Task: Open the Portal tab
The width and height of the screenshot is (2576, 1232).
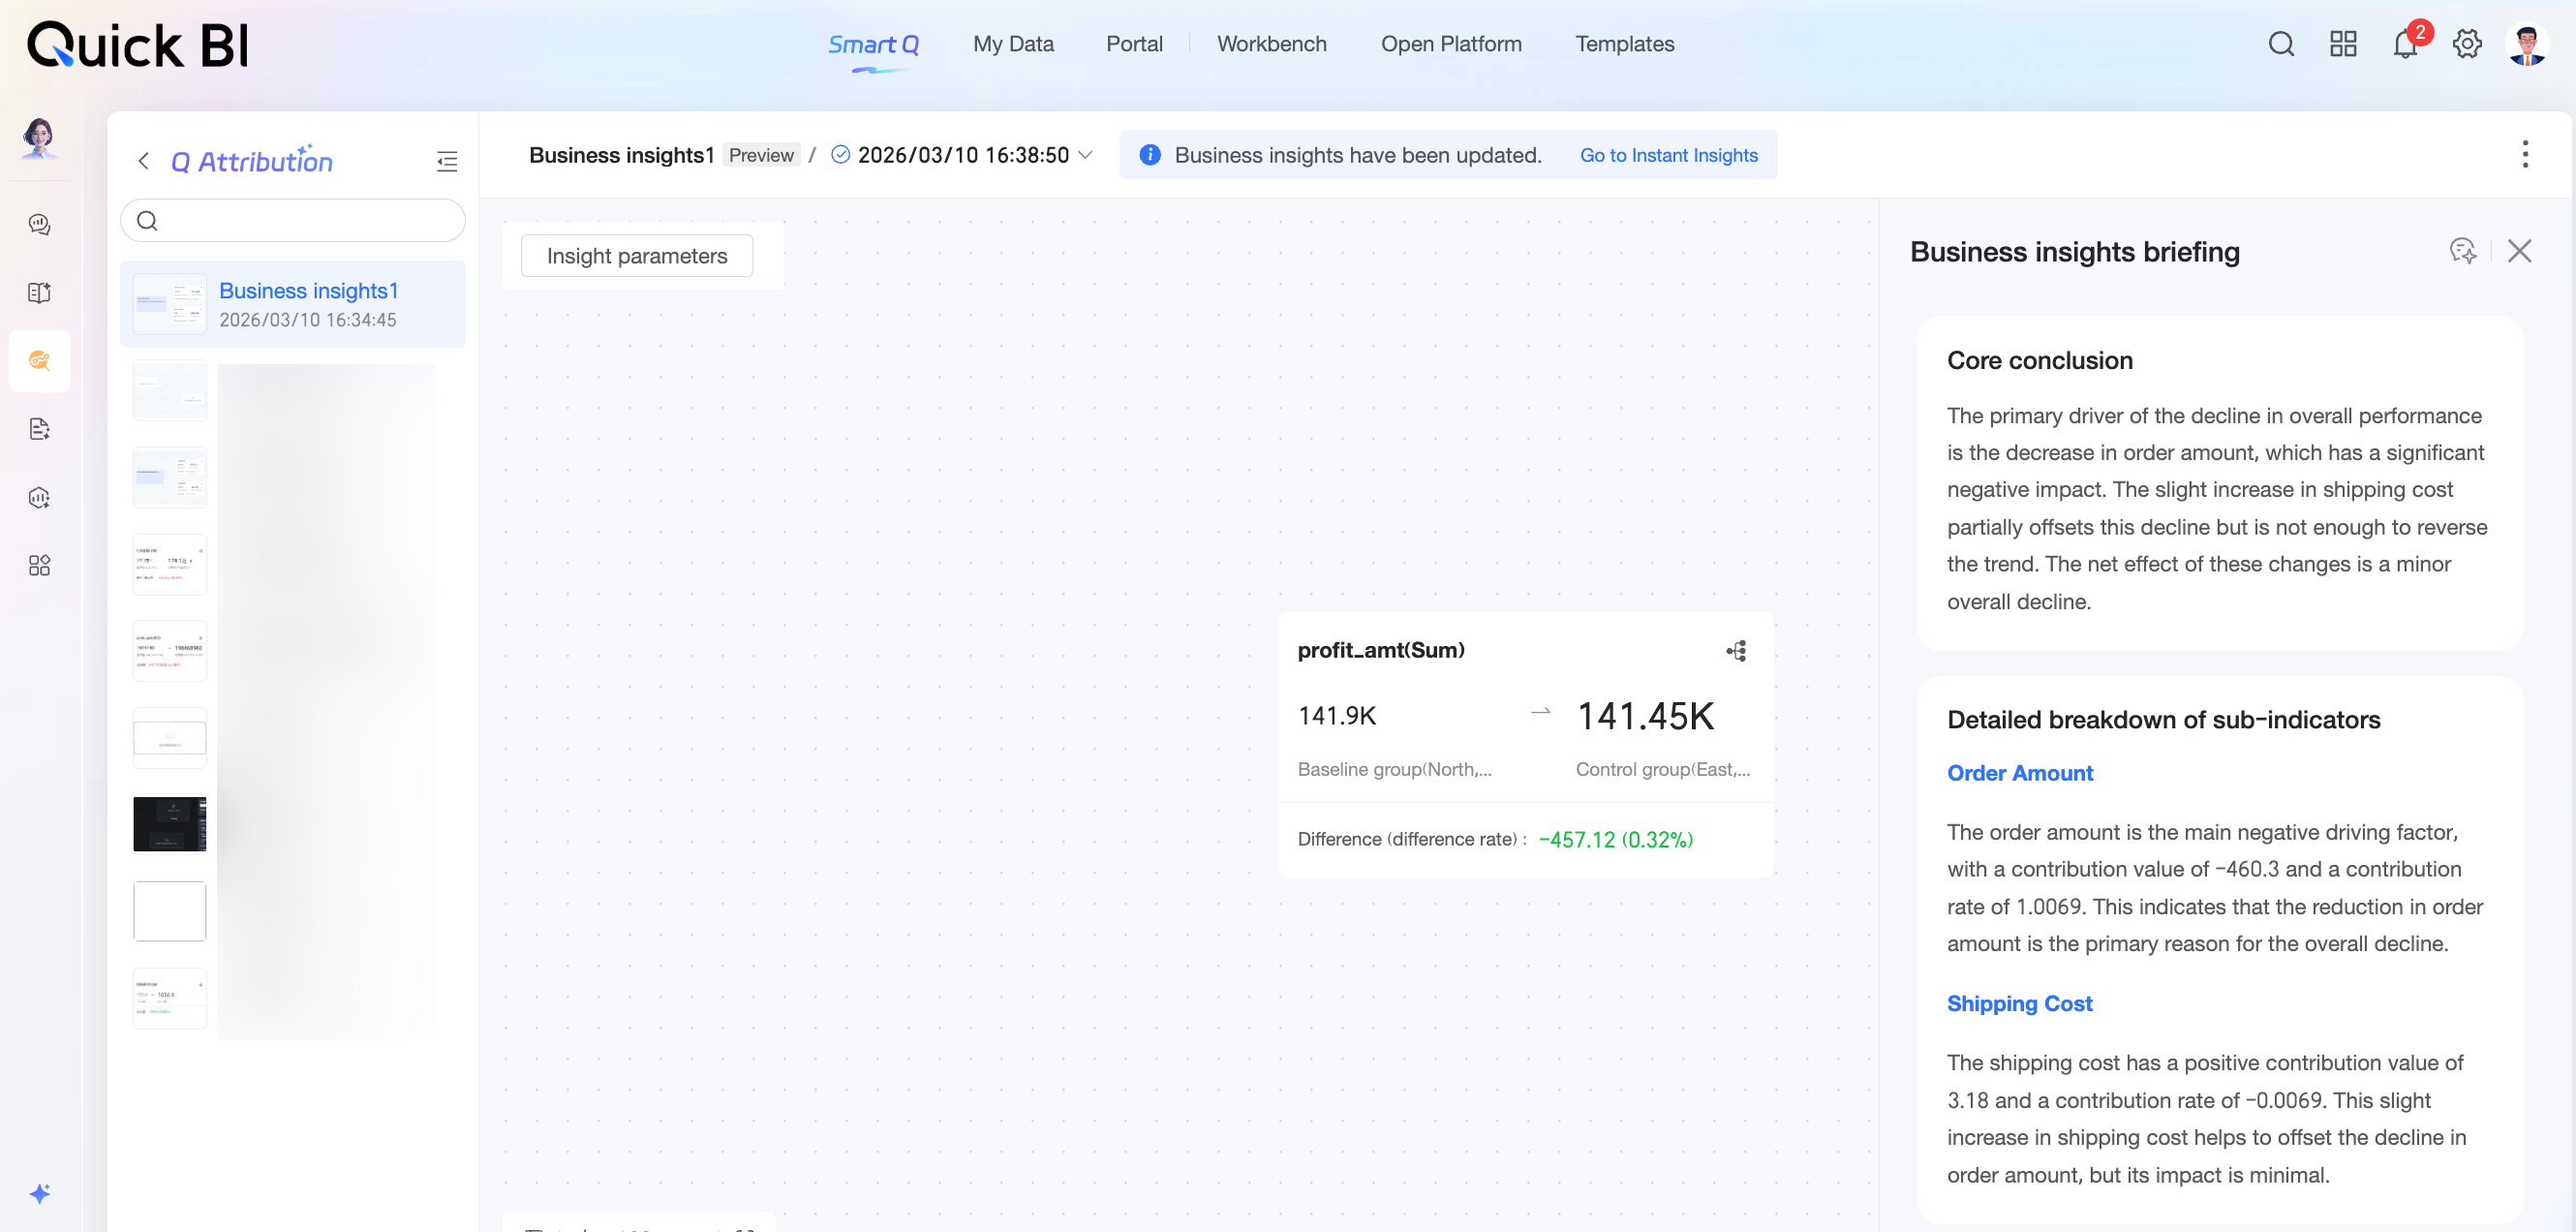Action: (x=1134, y=44)
